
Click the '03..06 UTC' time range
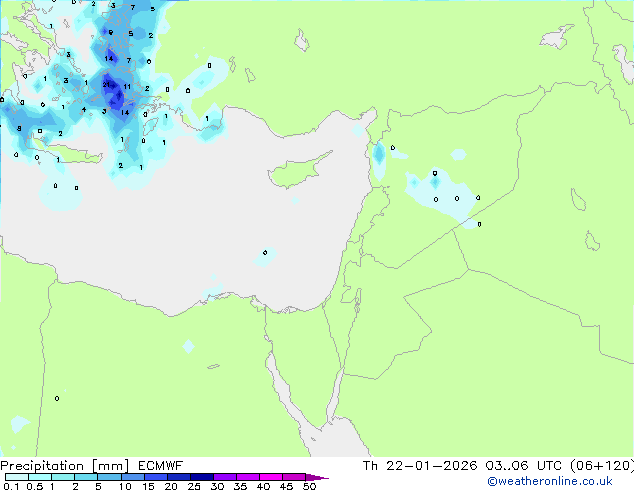(x=524, y=466)
